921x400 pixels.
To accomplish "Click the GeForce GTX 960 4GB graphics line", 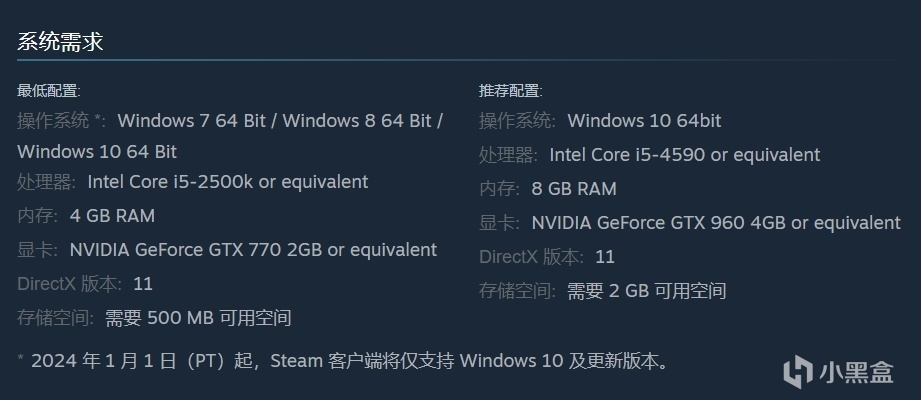I will pos(716,223).
